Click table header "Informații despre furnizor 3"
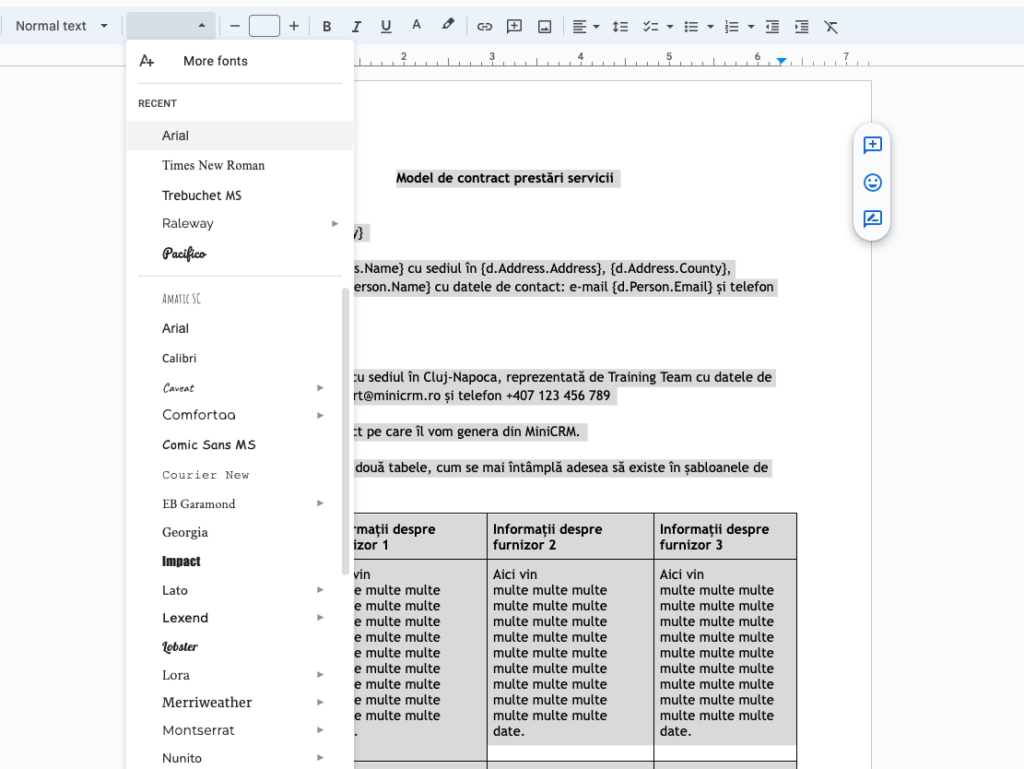The width and height of the screenshot is (1024, 769). (x=714, y=537)
